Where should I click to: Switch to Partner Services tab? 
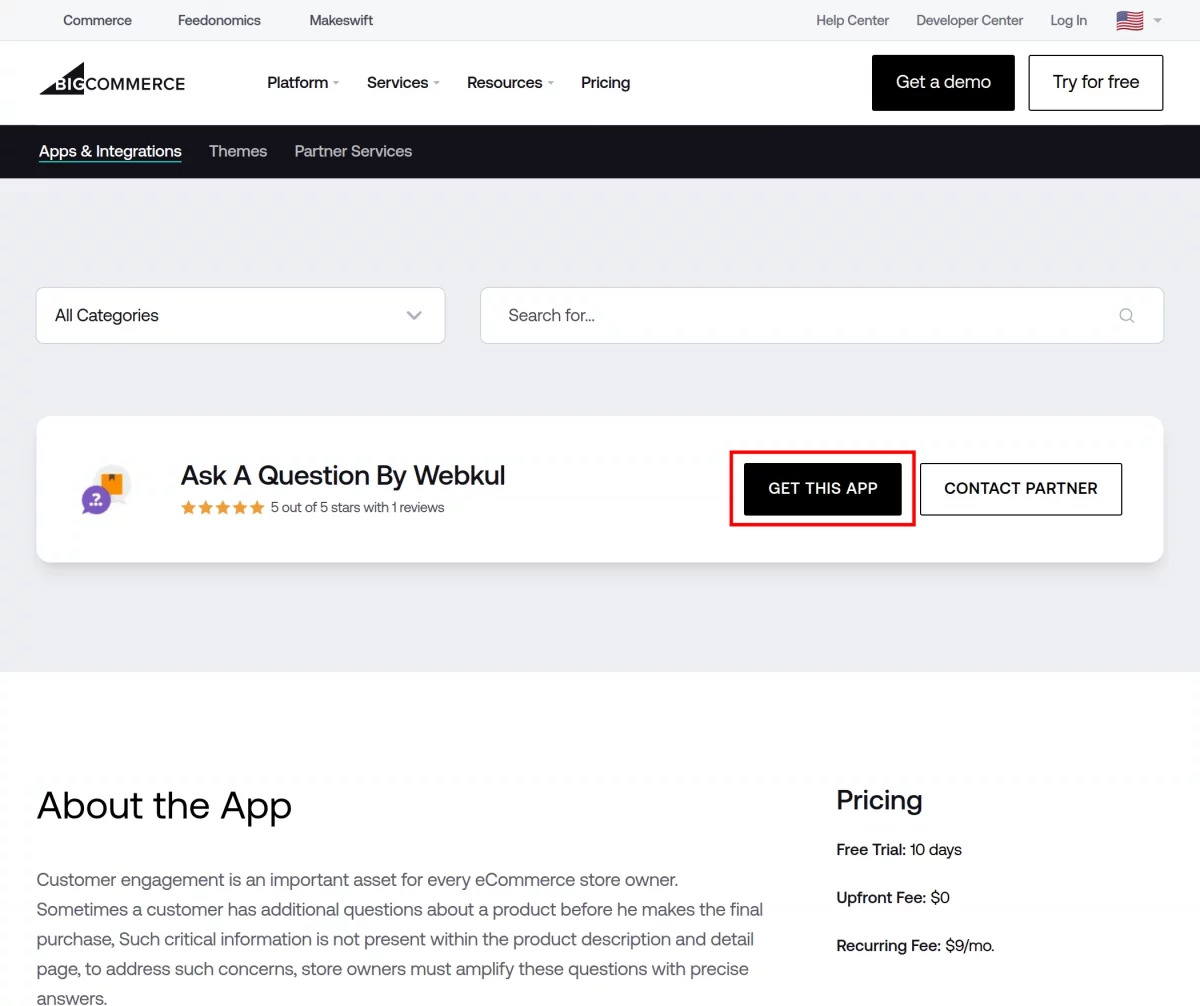click(353, 152)
